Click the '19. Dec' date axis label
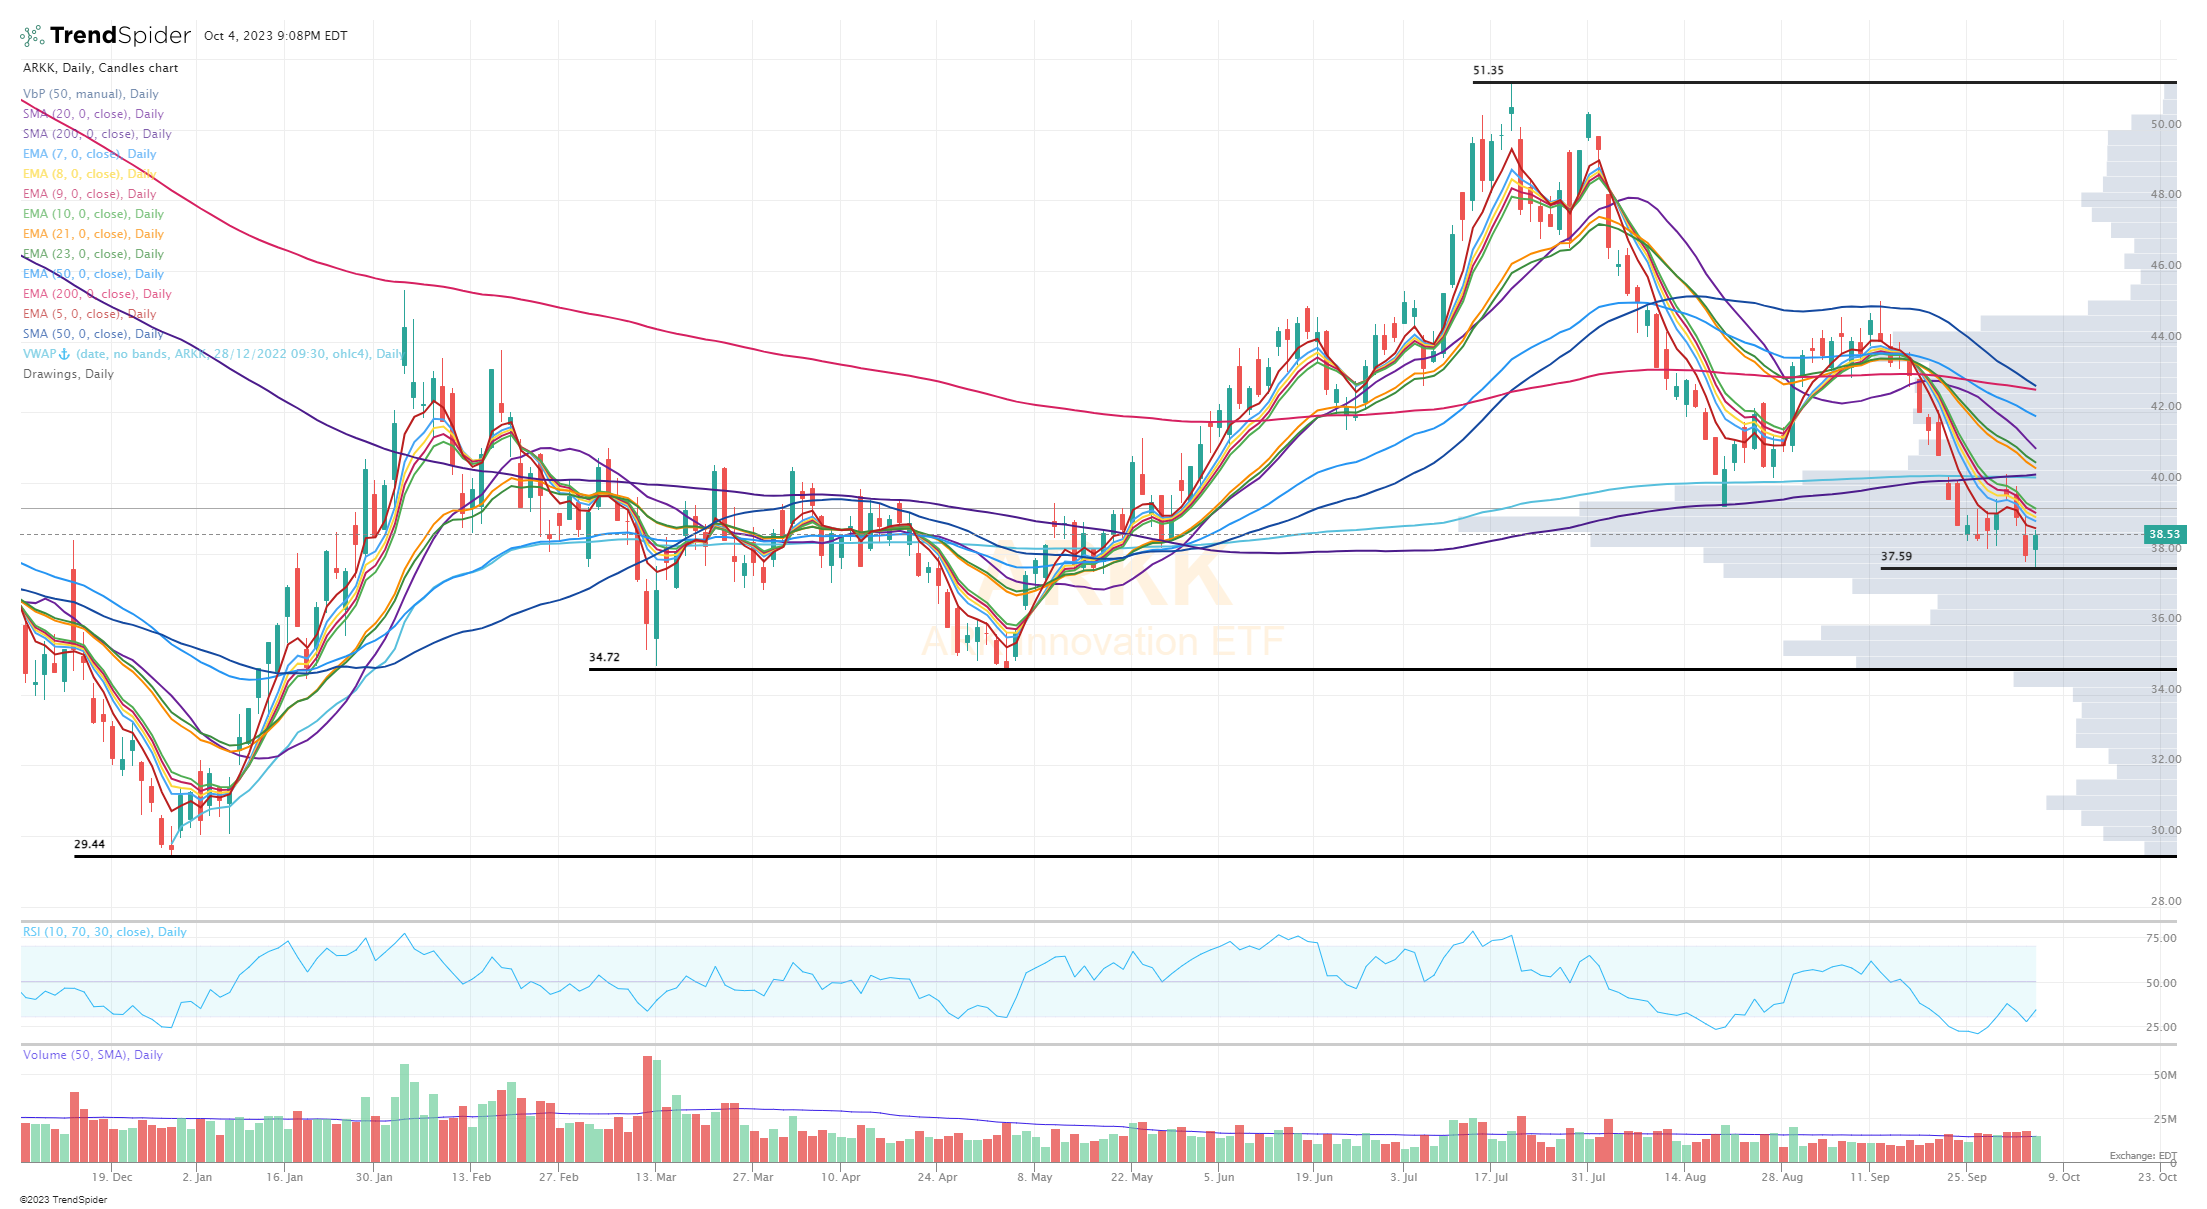Image resolution: width=2207 pixels, height=1209 pixels. click(112, 1178)
